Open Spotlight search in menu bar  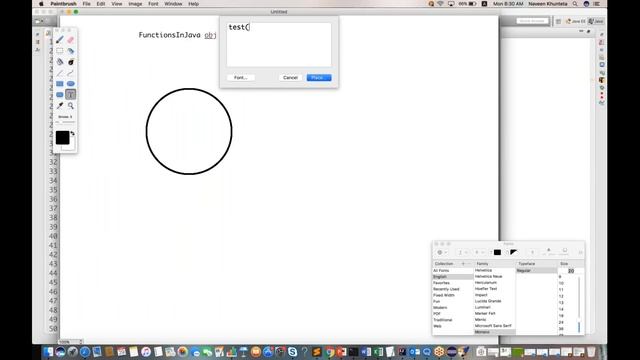[575, 4]
